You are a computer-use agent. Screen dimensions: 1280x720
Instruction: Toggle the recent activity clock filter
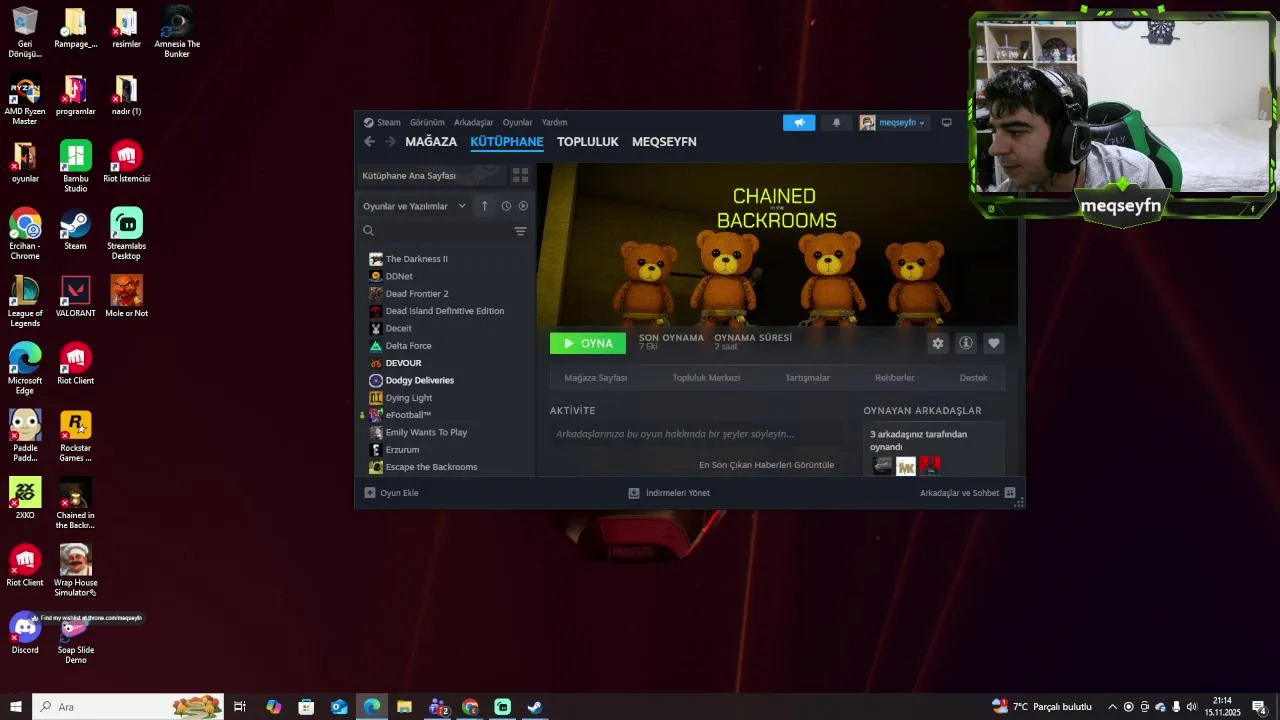click(506, 206)
